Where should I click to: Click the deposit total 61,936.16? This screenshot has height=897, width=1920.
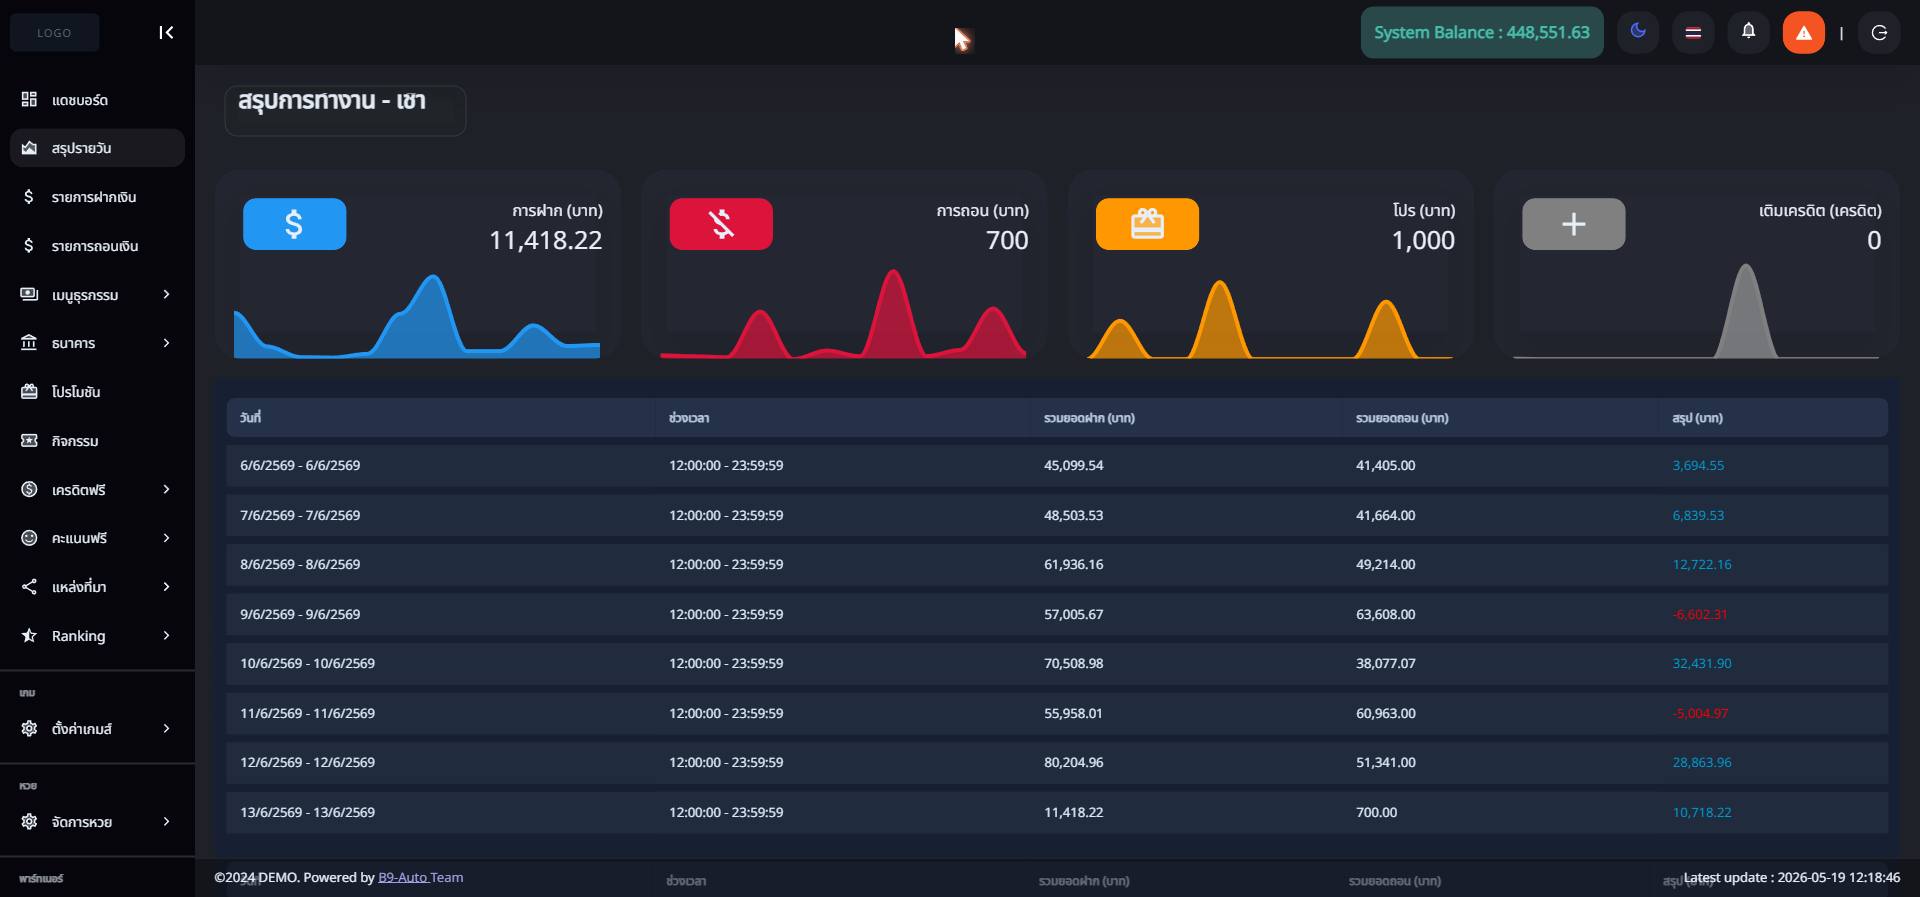pos(1074,565)
